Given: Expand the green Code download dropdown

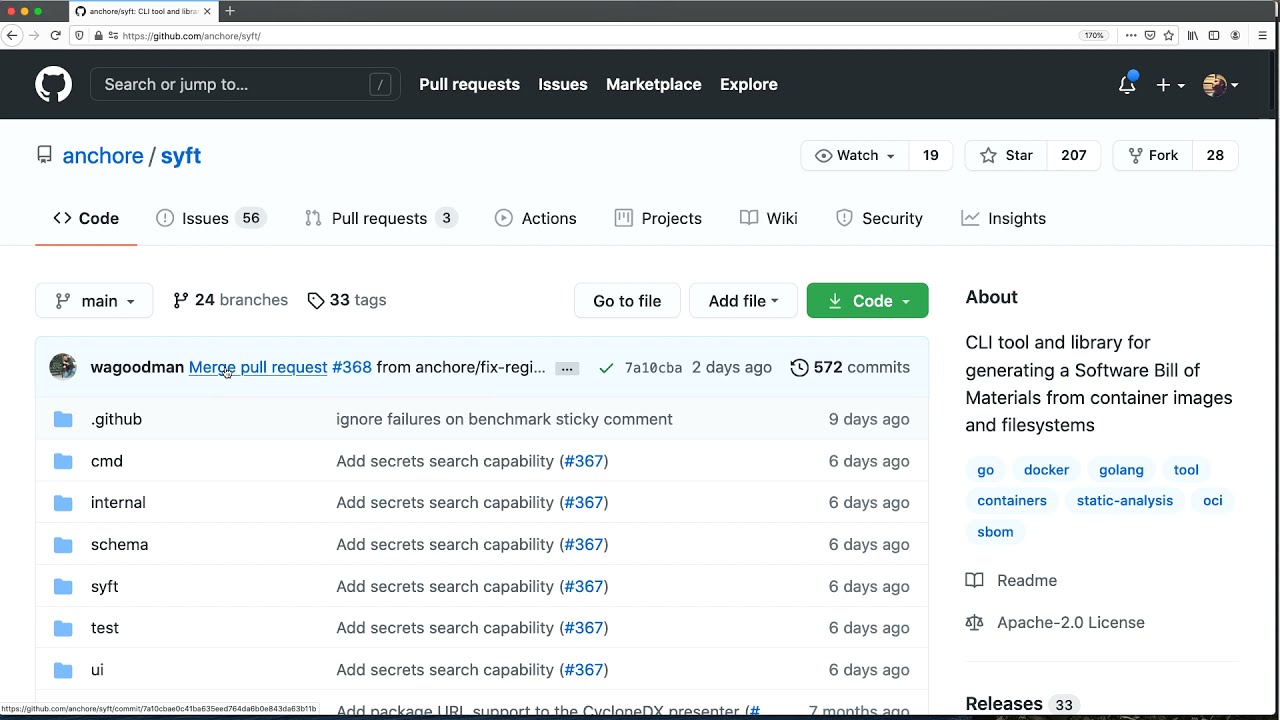Looking at the screenshot, I should pyautogui.click(x=867, y=301).
